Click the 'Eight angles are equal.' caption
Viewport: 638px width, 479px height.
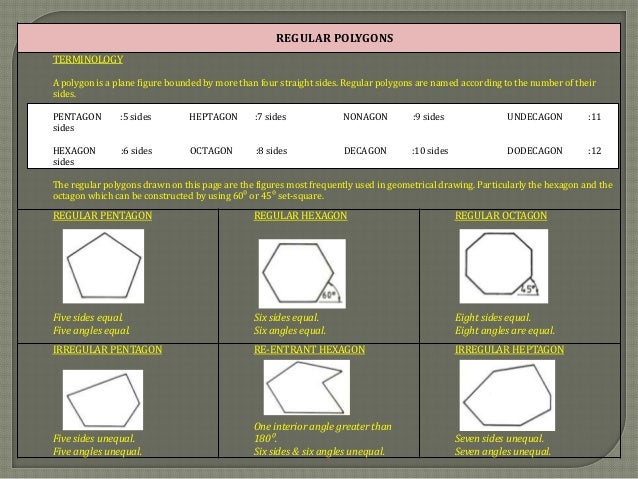click(x=505, y=330)
